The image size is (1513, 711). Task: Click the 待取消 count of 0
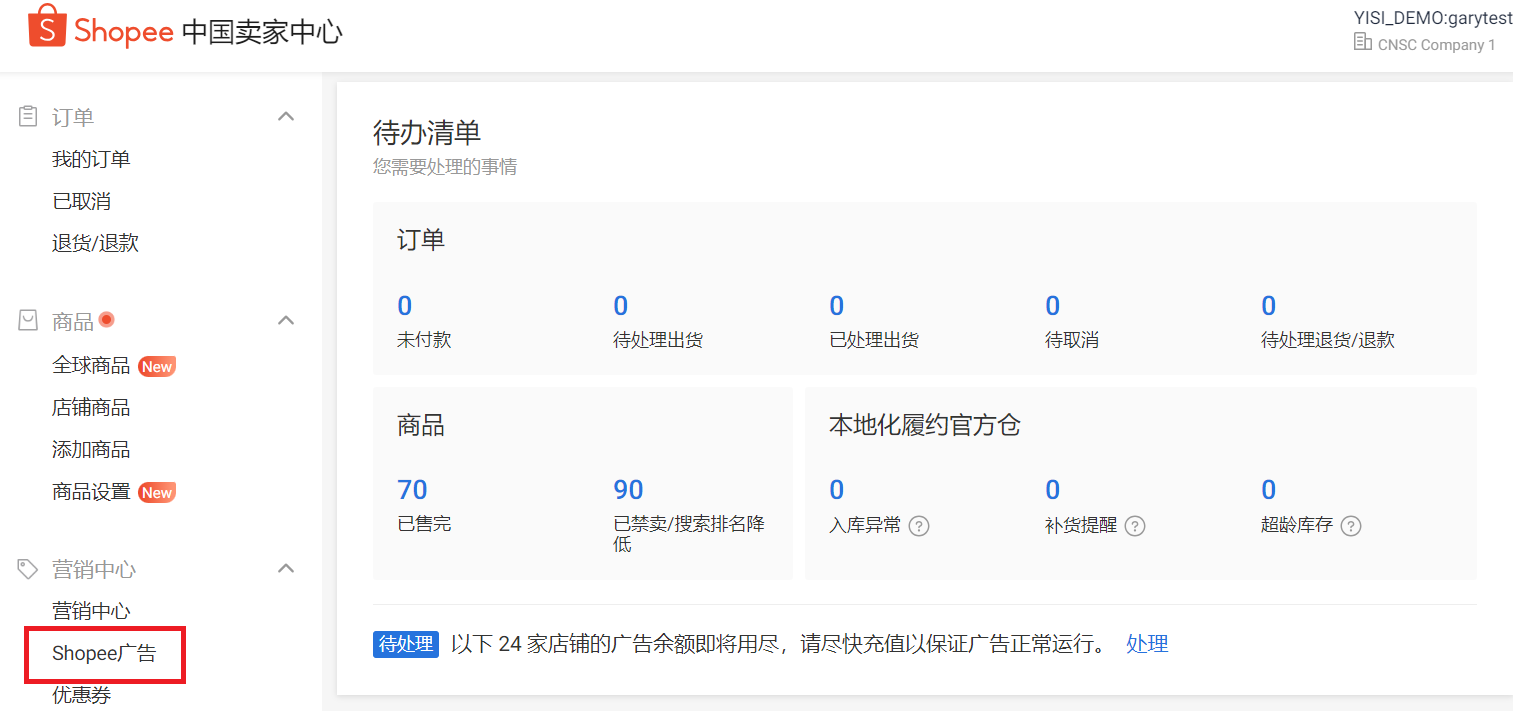point(1053,305)
